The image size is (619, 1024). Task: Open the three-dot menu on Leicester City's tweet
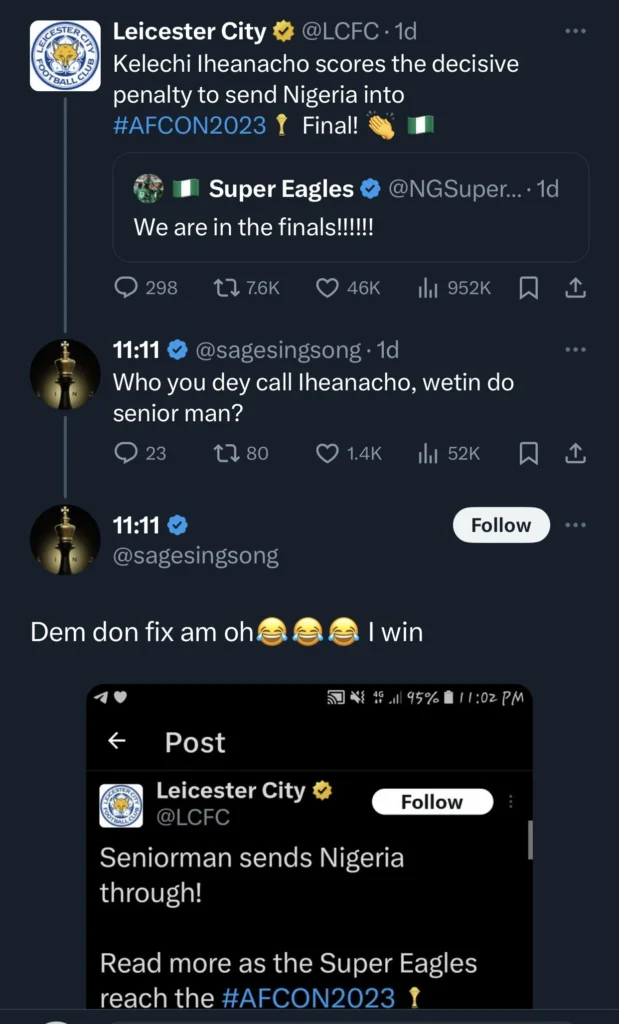point(576,30)
